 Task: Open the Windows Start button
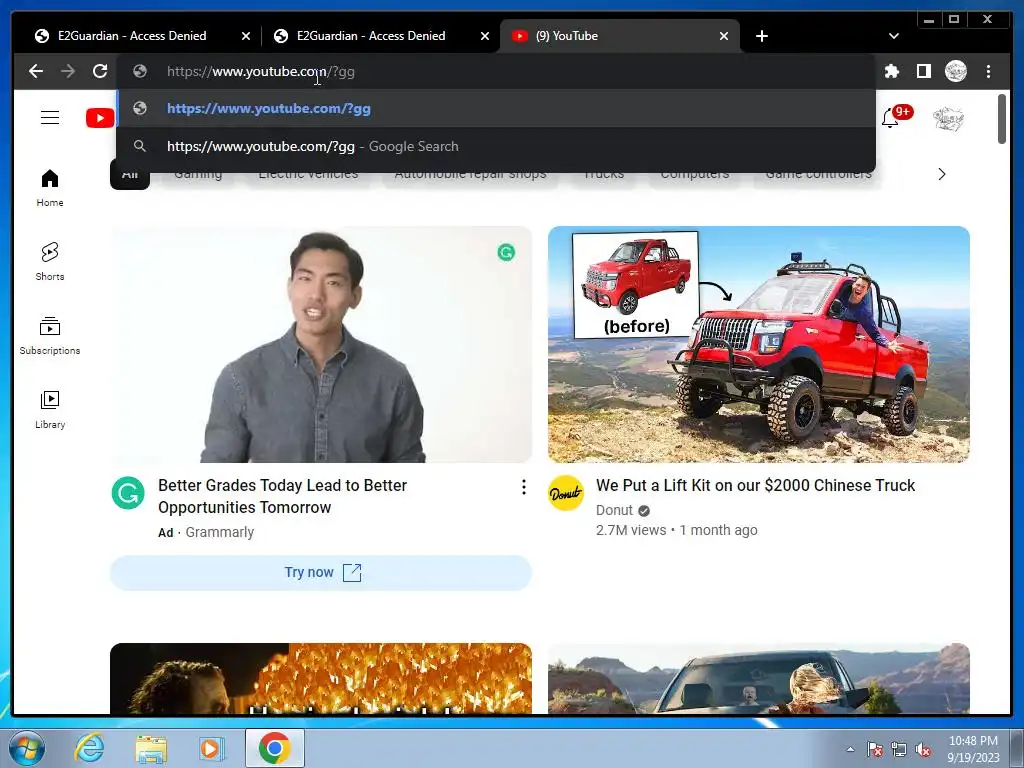click(27, 748)
